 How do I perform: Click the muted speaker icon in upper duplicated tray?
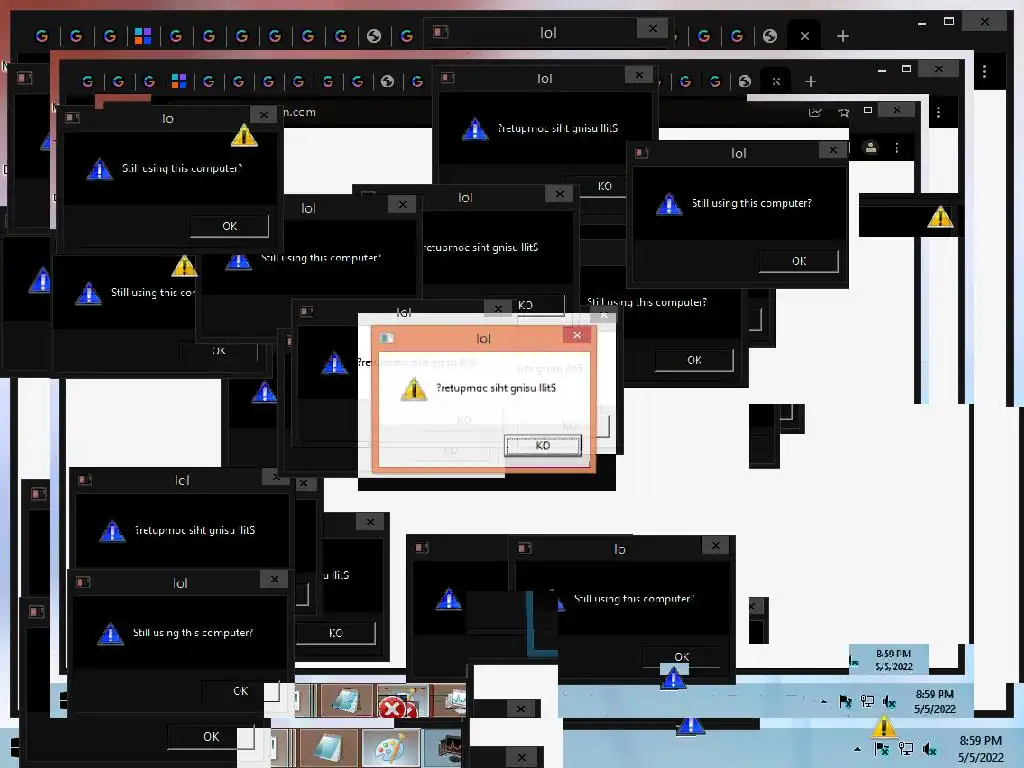[889, 702]
